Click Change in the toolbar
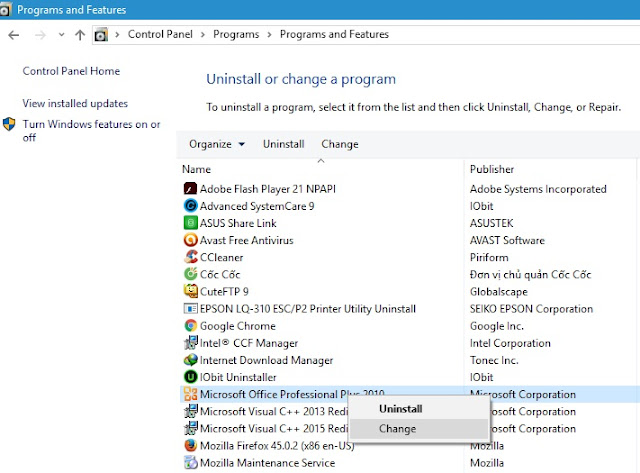This screenshot has height=473, width=640. tap(340, 144)
